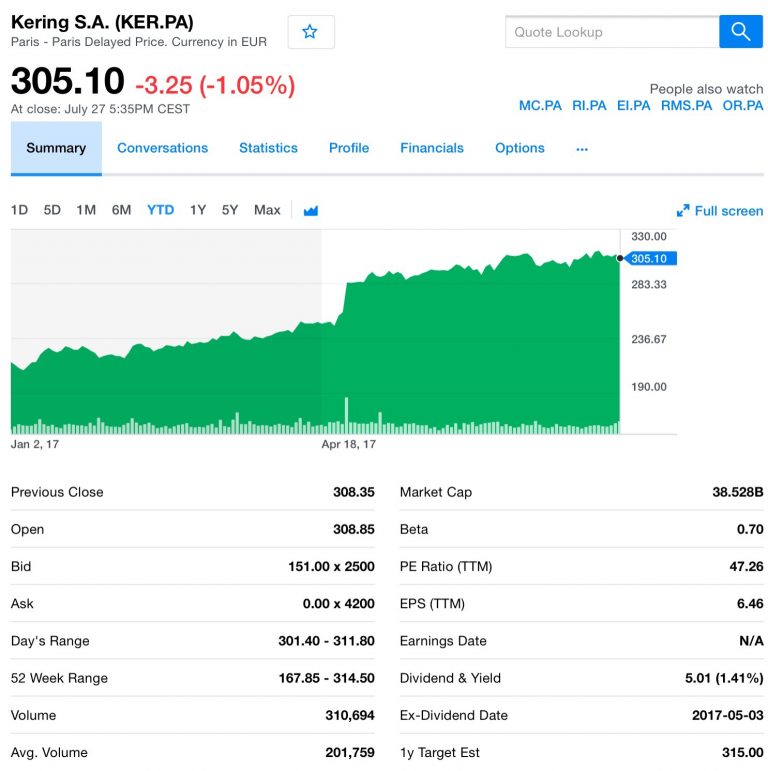Image resolution: width=768 pixels, height=771 pixels.
Task: Click the 305.10 price flag on chart
Action: tap(650, 259)
